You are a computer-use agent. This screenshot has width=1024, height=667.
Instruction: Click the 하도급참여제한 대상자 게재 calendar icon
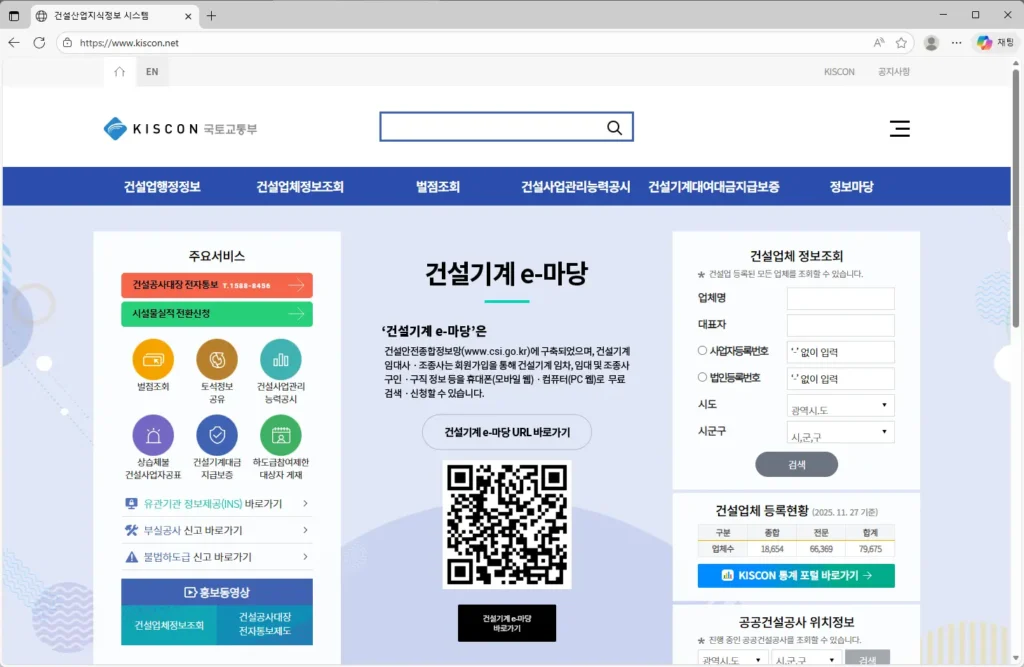point(281,436)
